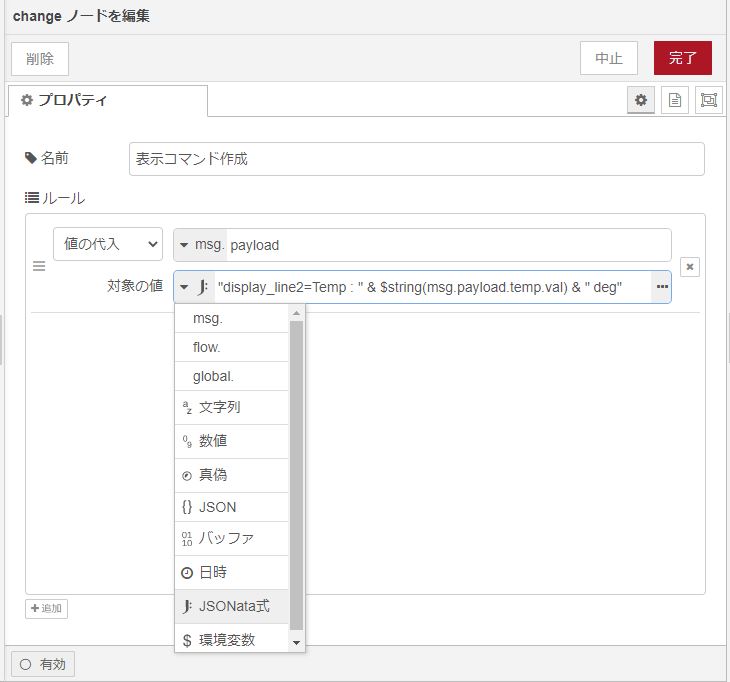Click the 削除 delete button
The image size is (730, 682).
coord(40,58)
